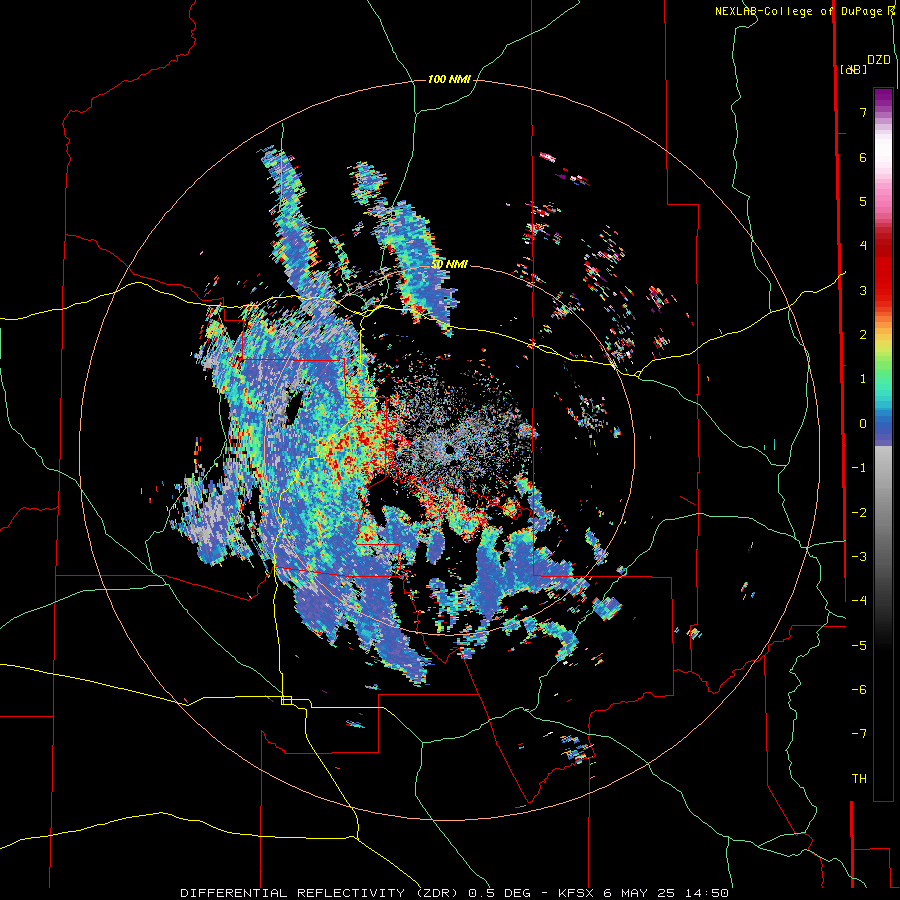Image resolution: width=900 pixels, height=900 pixels.
Task: Click the -1 value on the color scale
Action: (x=859, y=468)
